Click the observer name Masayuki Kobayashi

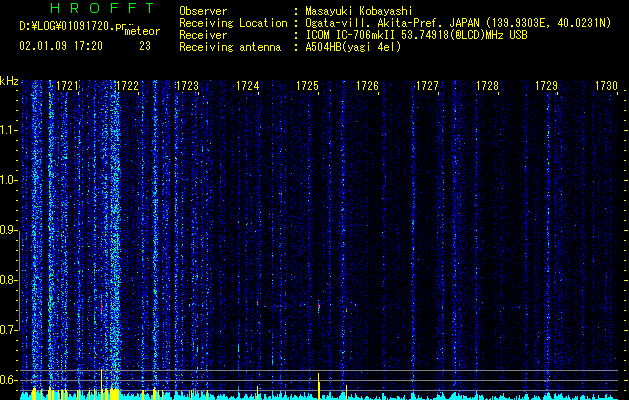point(359,11)
